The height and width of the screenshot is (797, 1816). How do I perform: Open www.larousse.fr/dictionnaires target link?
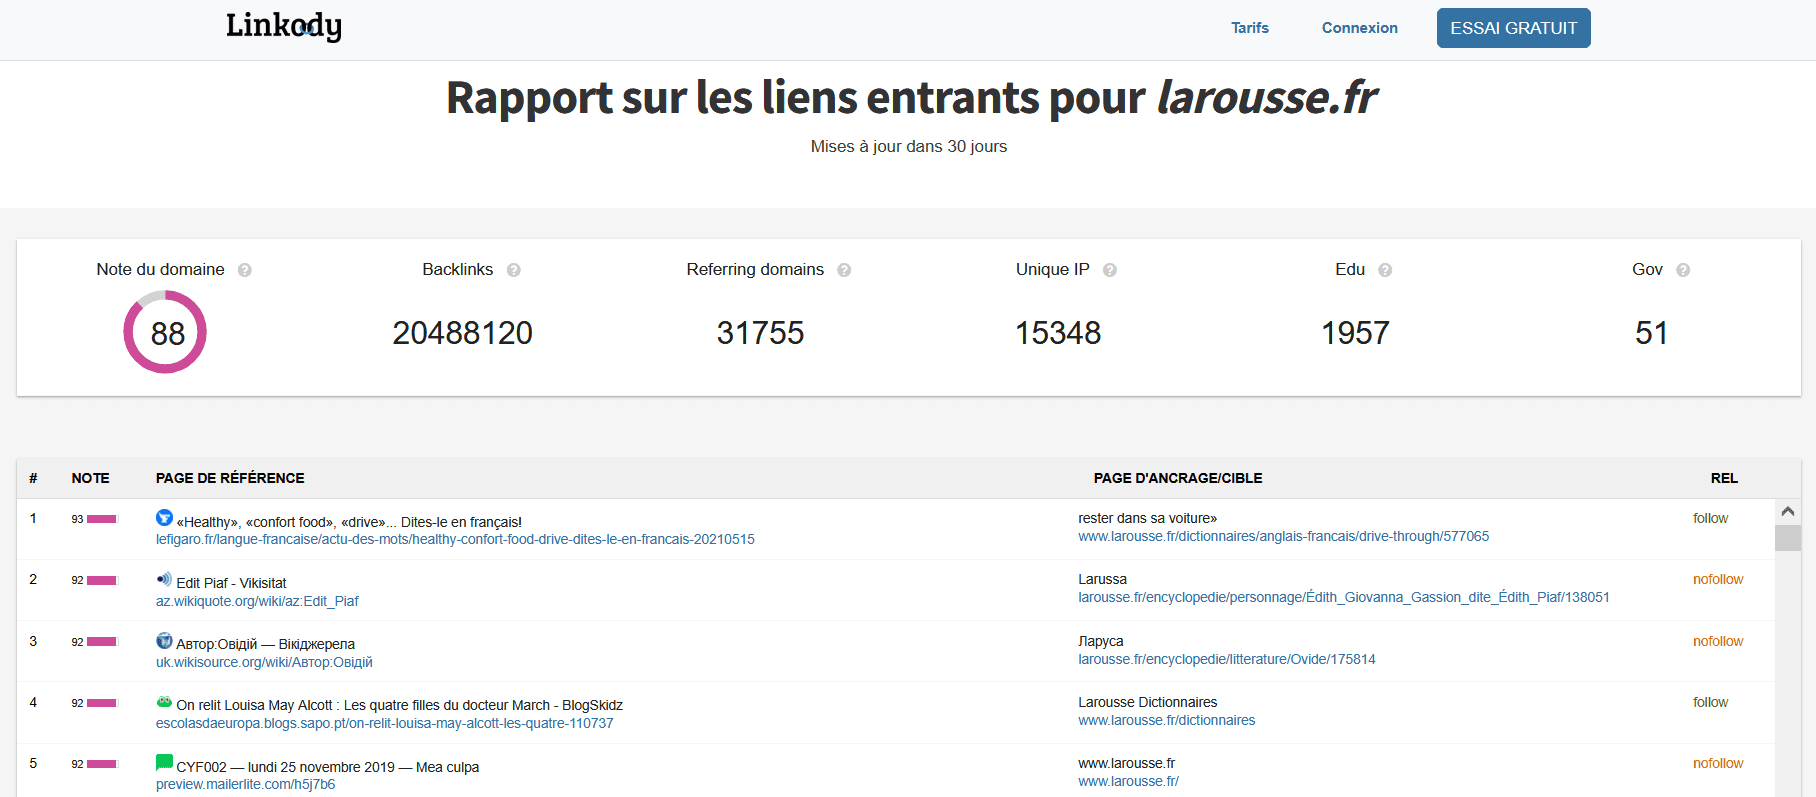[x=1167, y=720]
